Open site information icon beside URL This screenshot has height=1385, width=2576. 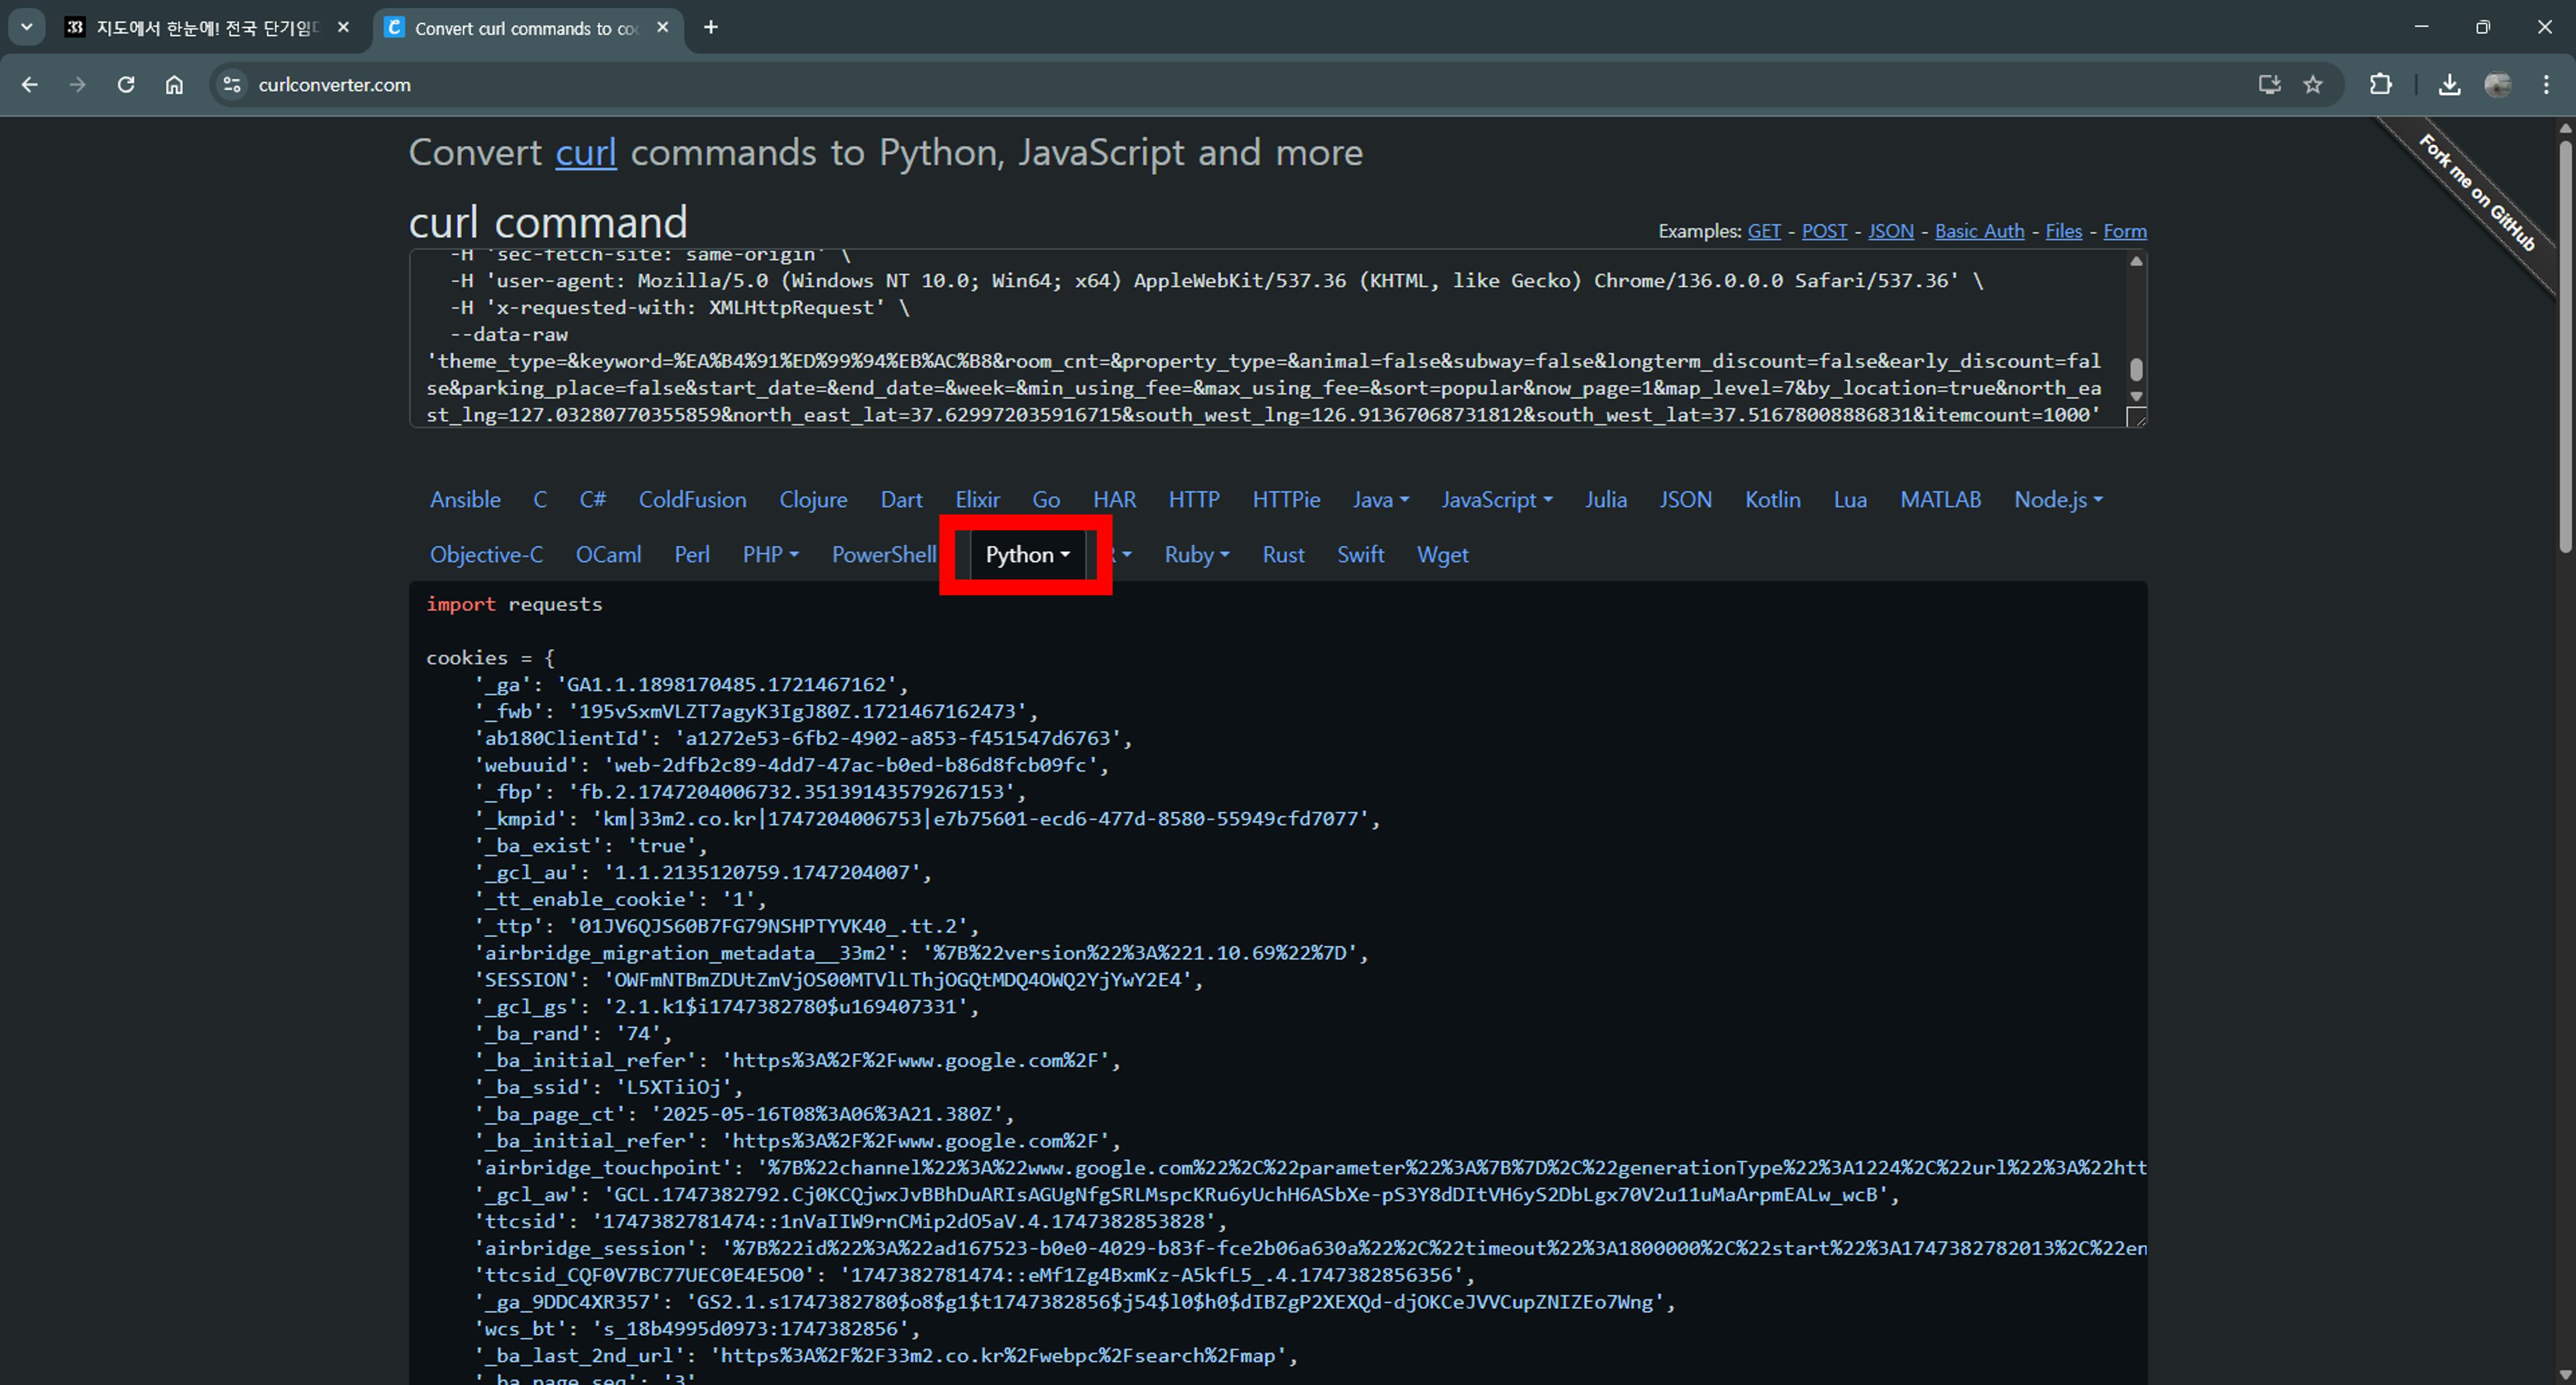232,85
